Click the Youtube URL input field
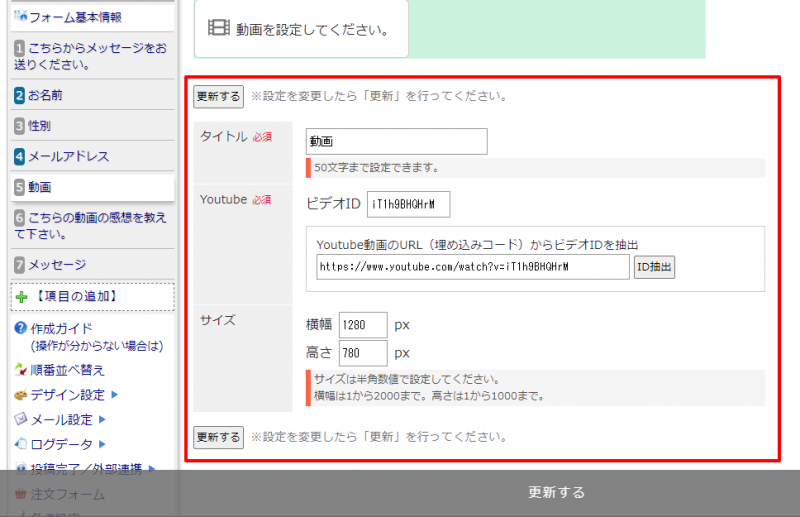 (x=471, y=267)
